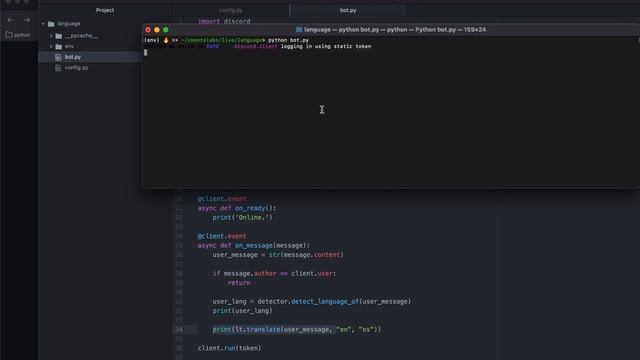
Task: Click the 'client.run(token)' line
Action: (229, 348)
